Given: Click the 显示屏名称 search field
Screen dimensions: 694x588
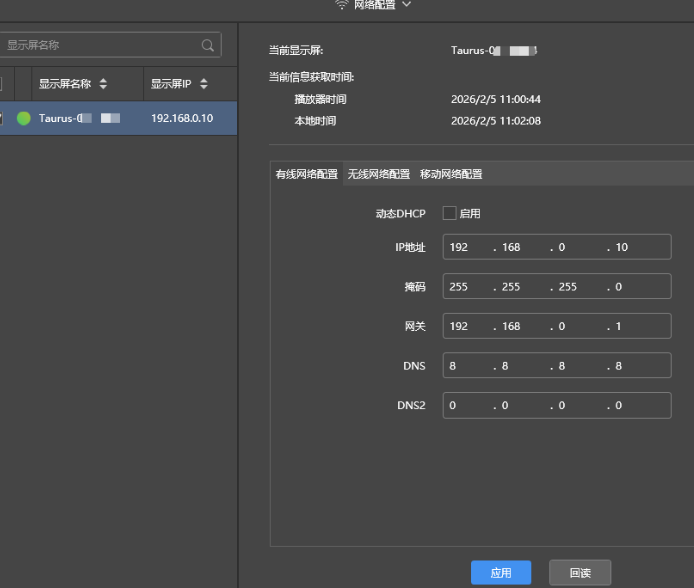Looking at the screenshot, I should pos(100,45).
